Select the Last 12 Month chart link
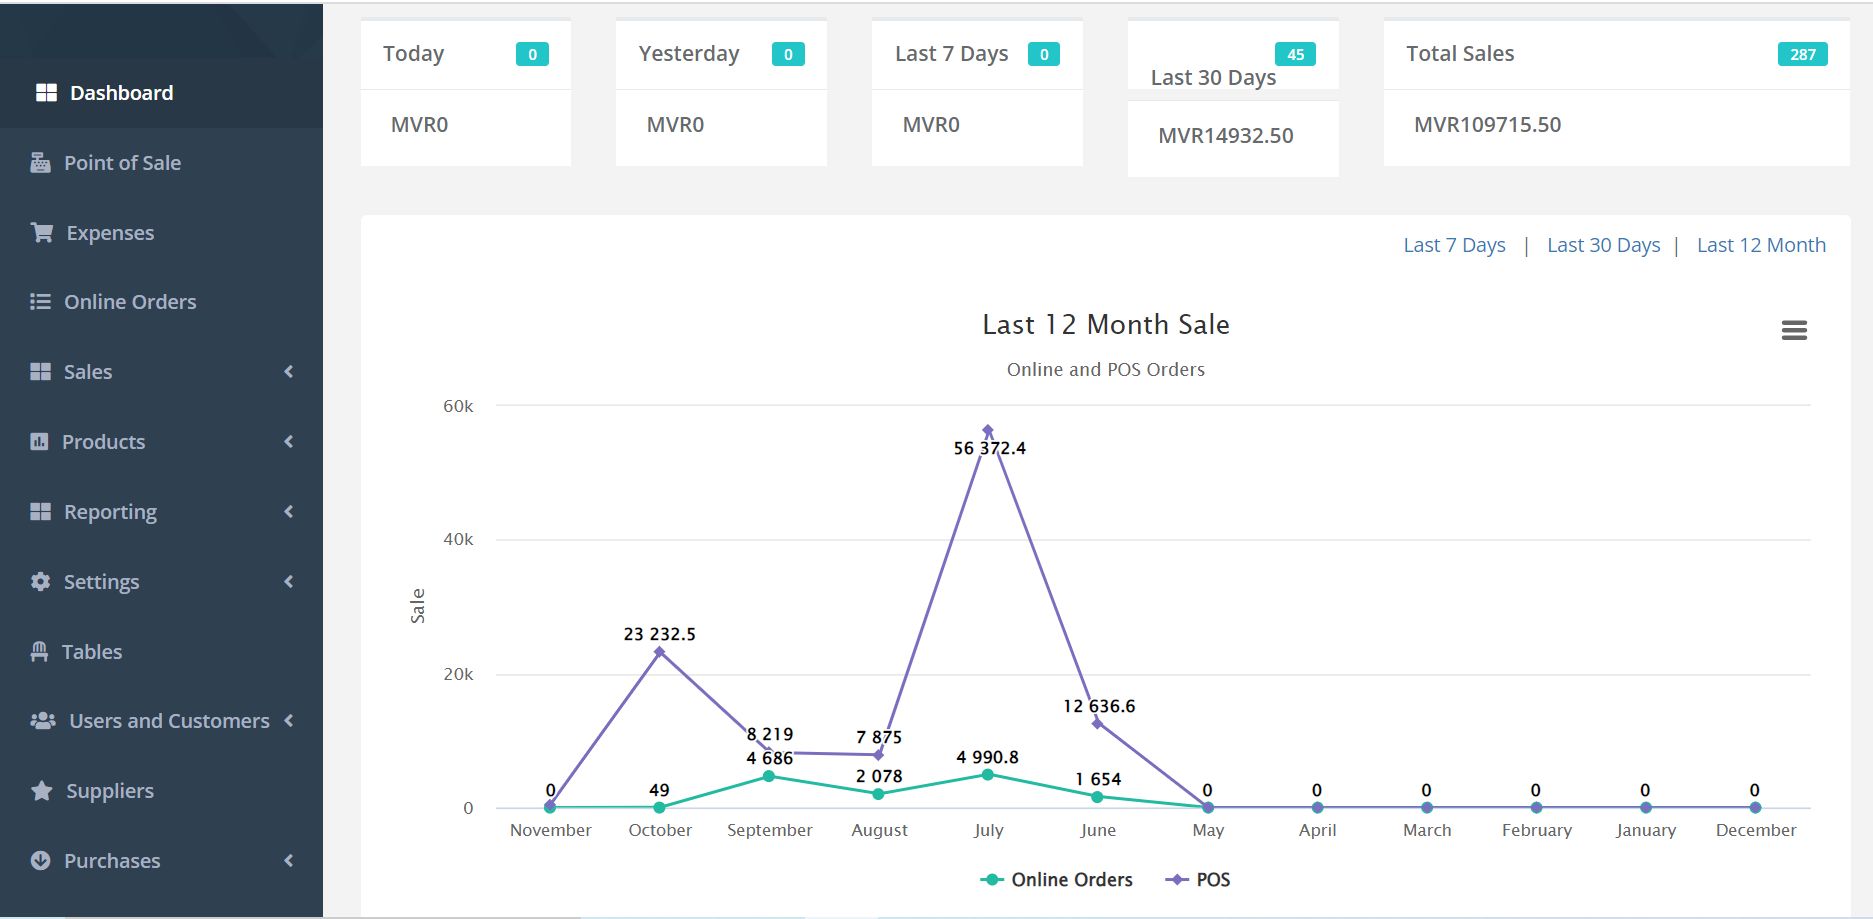Screen dimensions: 1873x919 [1761, 245]
